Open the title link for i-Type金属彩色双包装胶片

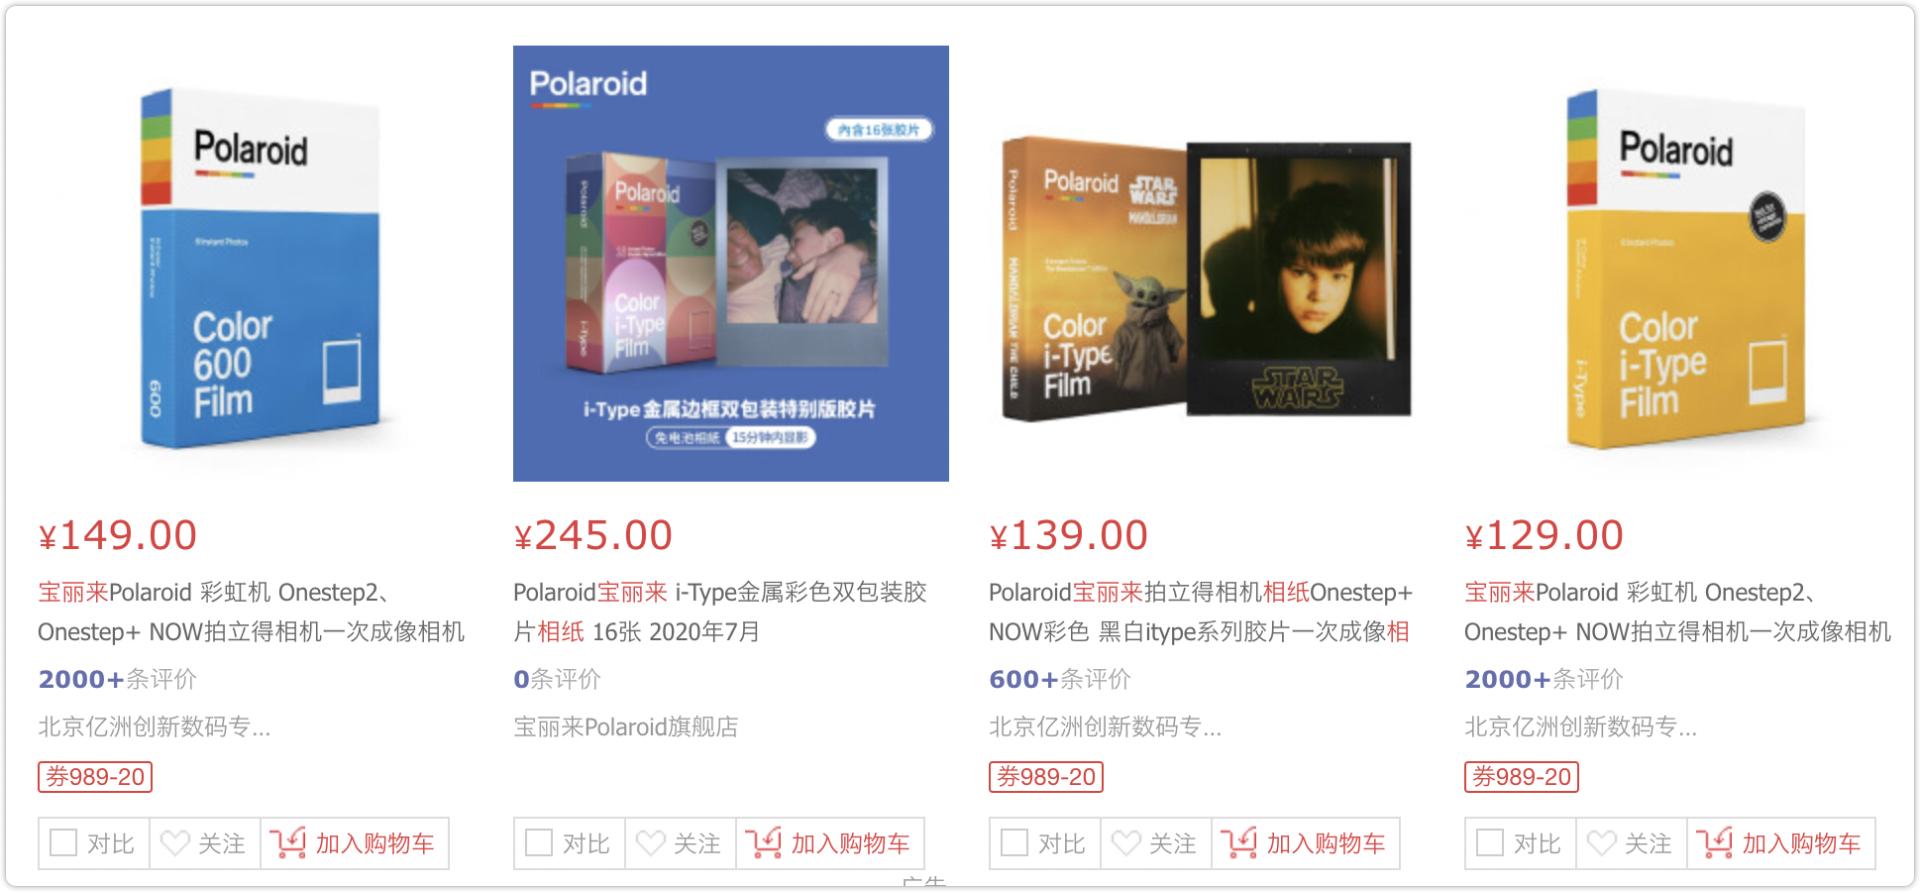pyautogui.click(x=720, y=612)
